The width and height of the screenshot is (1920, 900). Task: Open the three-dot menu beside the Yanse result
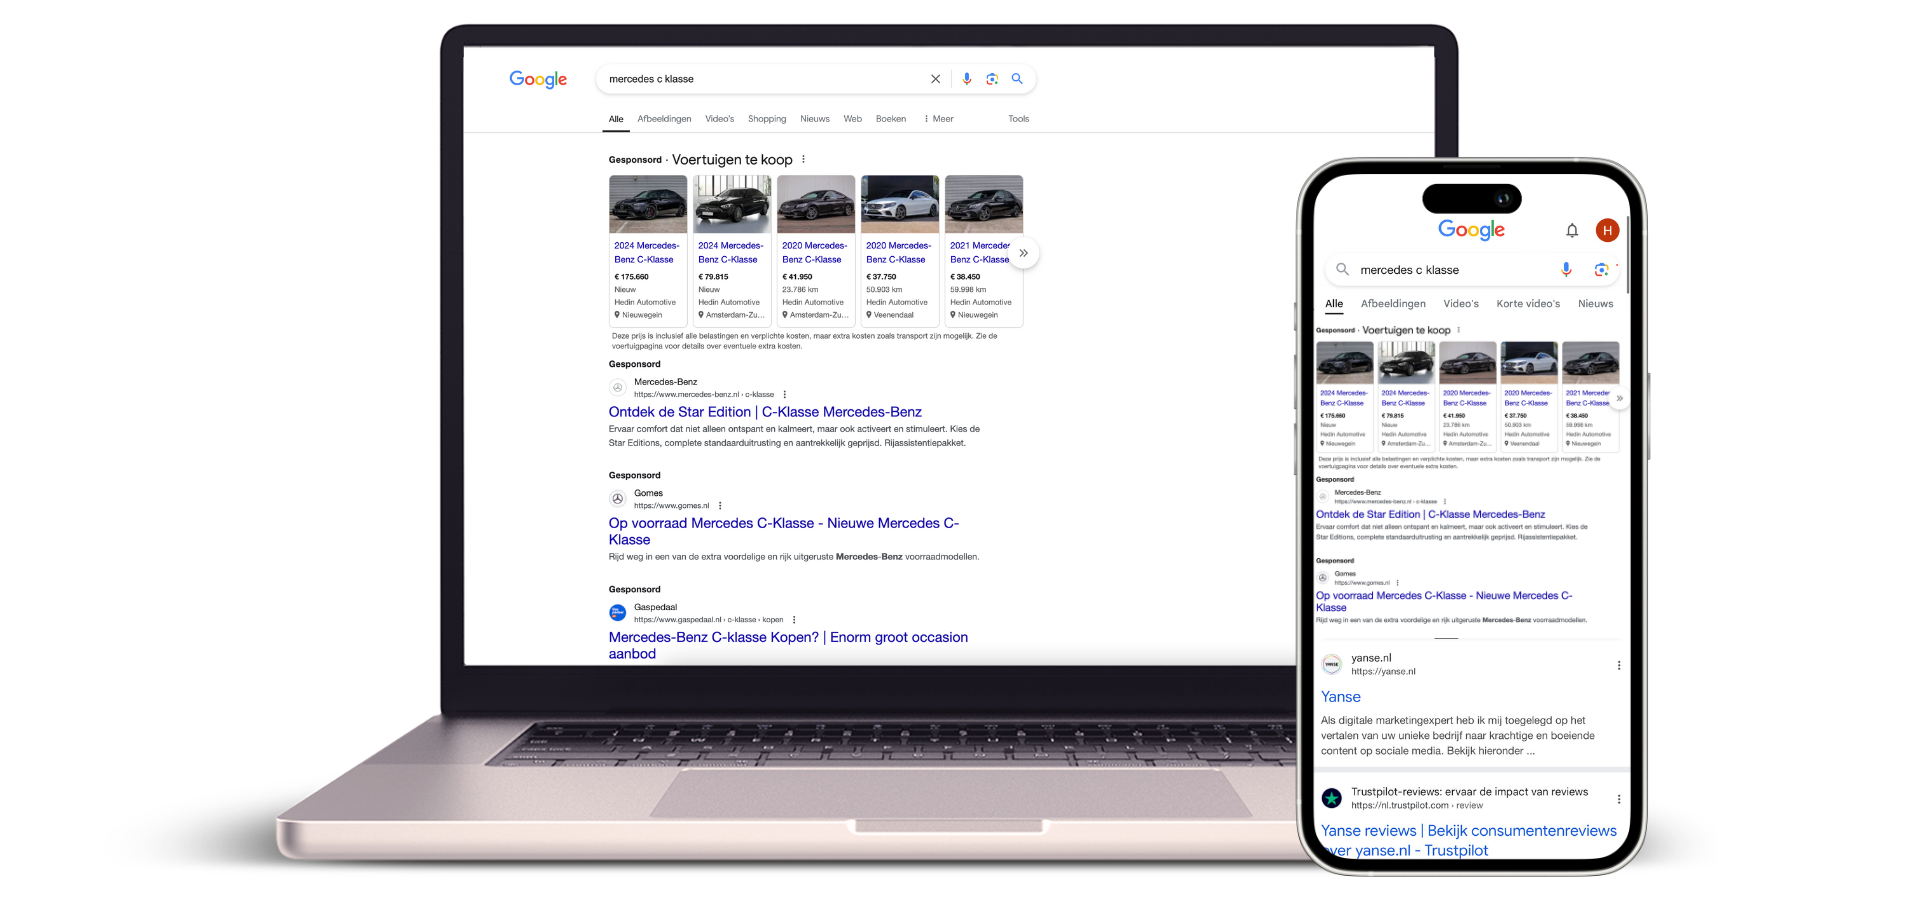click(x=1620, y=663)
